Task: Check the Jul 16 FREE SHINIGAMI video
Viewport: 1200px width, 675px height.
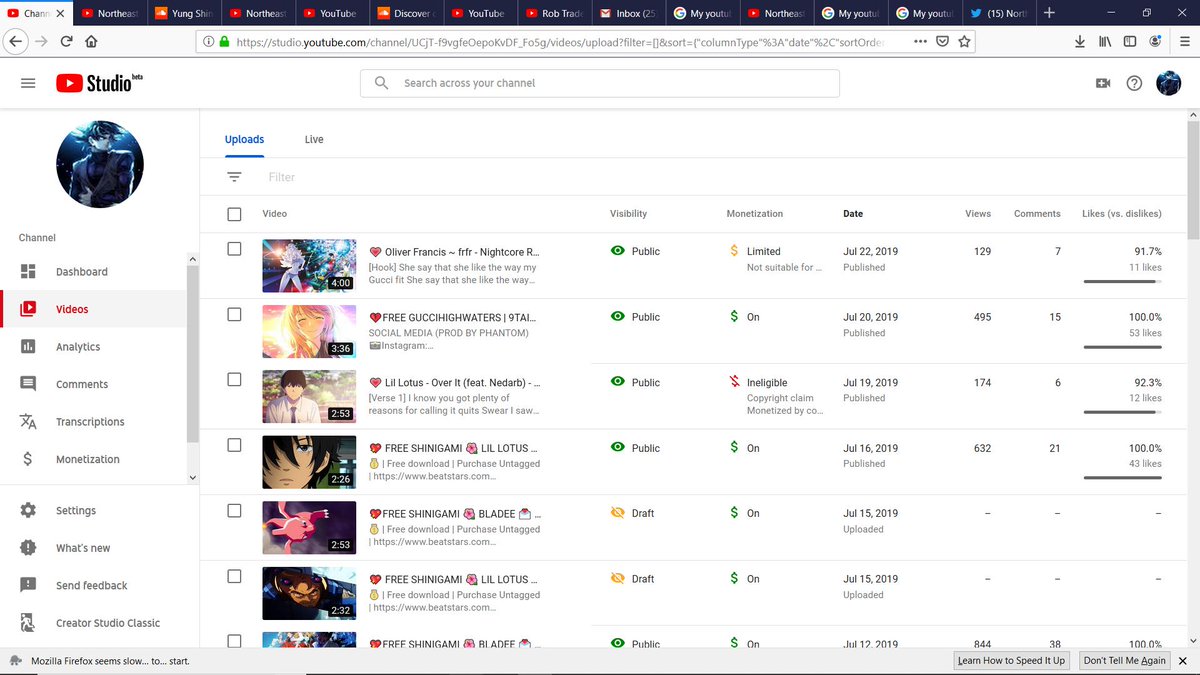Action: (x=234, y=445)
